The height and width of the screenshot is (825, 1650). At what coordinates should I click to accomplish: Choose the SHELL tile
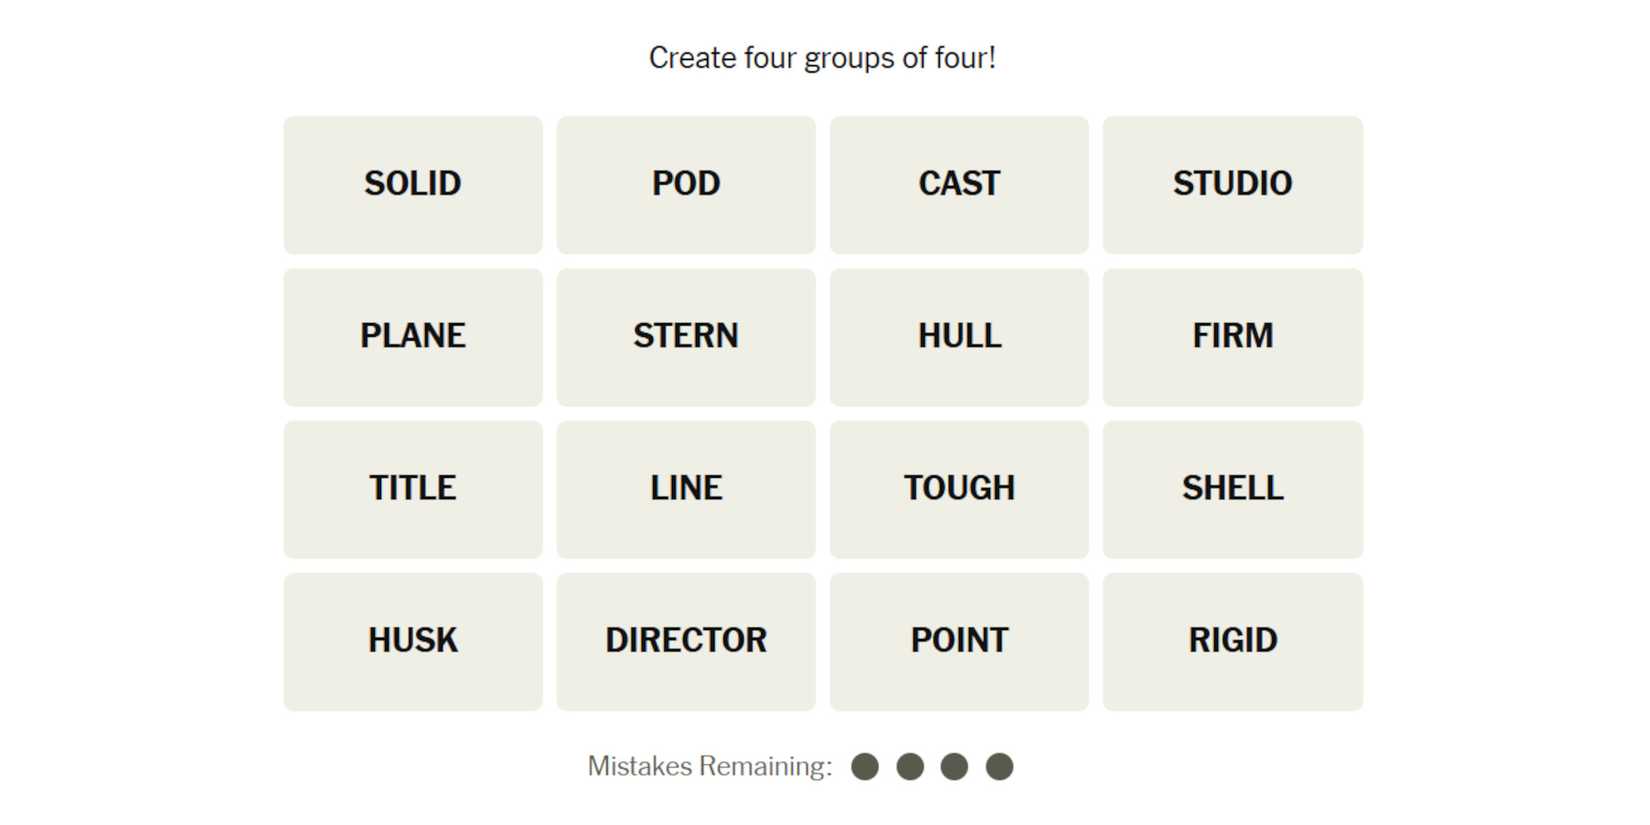point(1232,490)
